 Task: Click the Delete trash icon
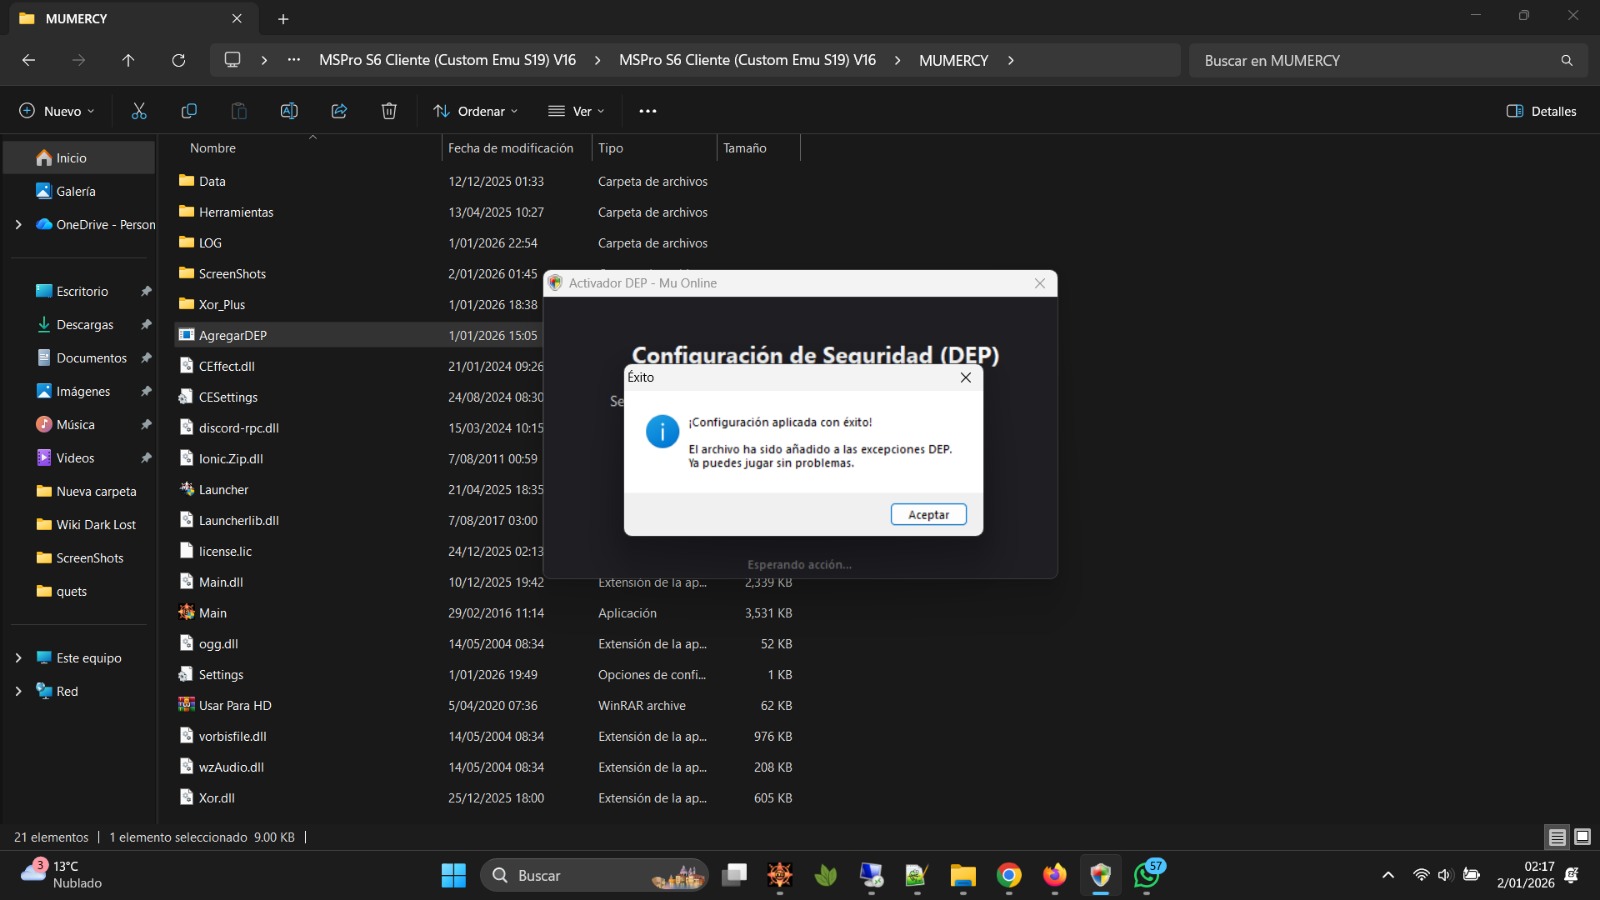pyautogui.click(x=389, y=111)
